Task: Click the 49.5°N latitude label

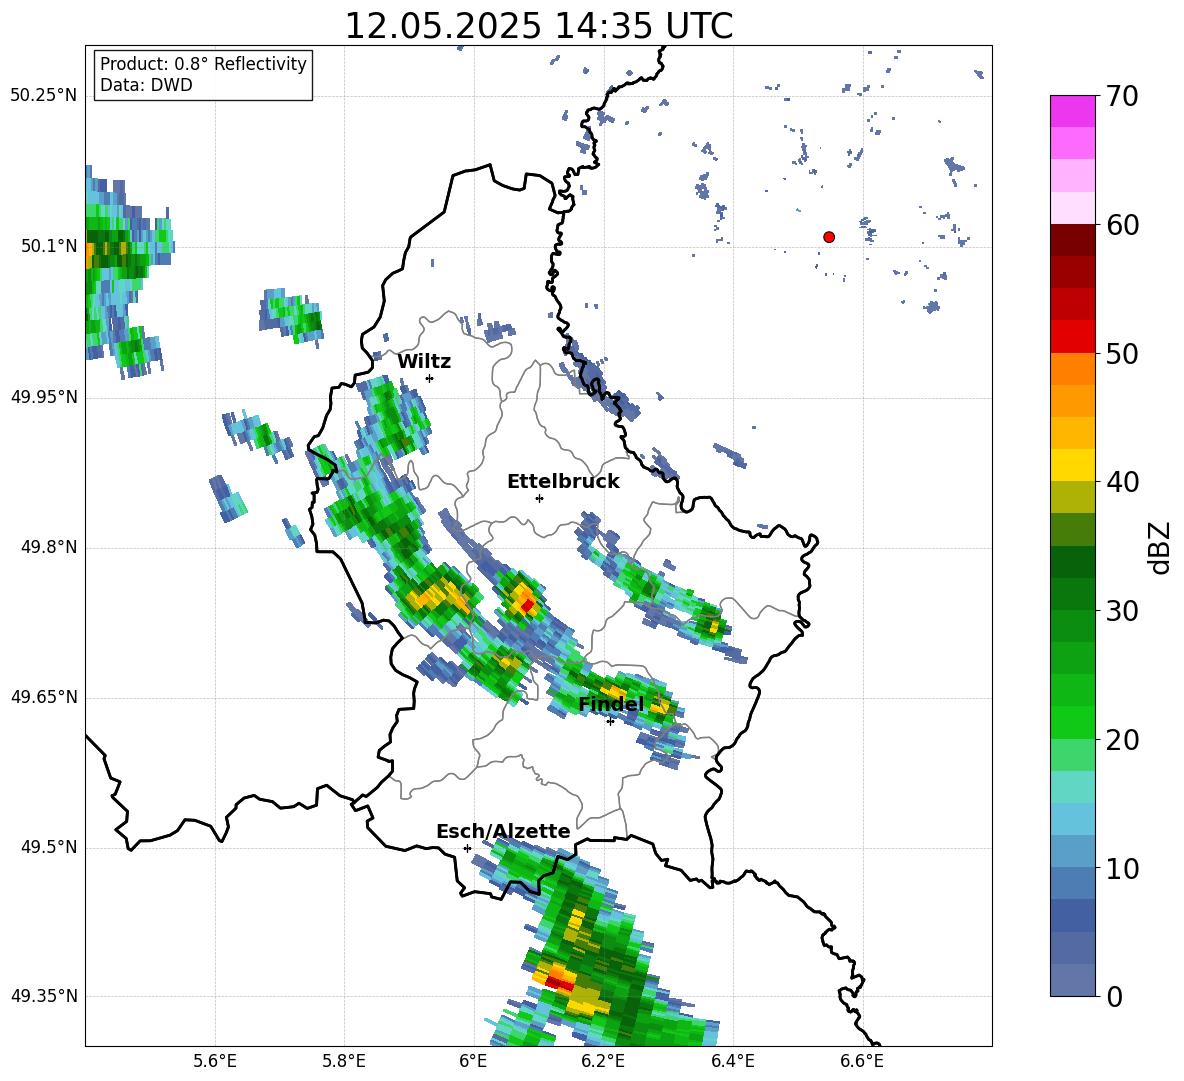Action: click(49, 847)
